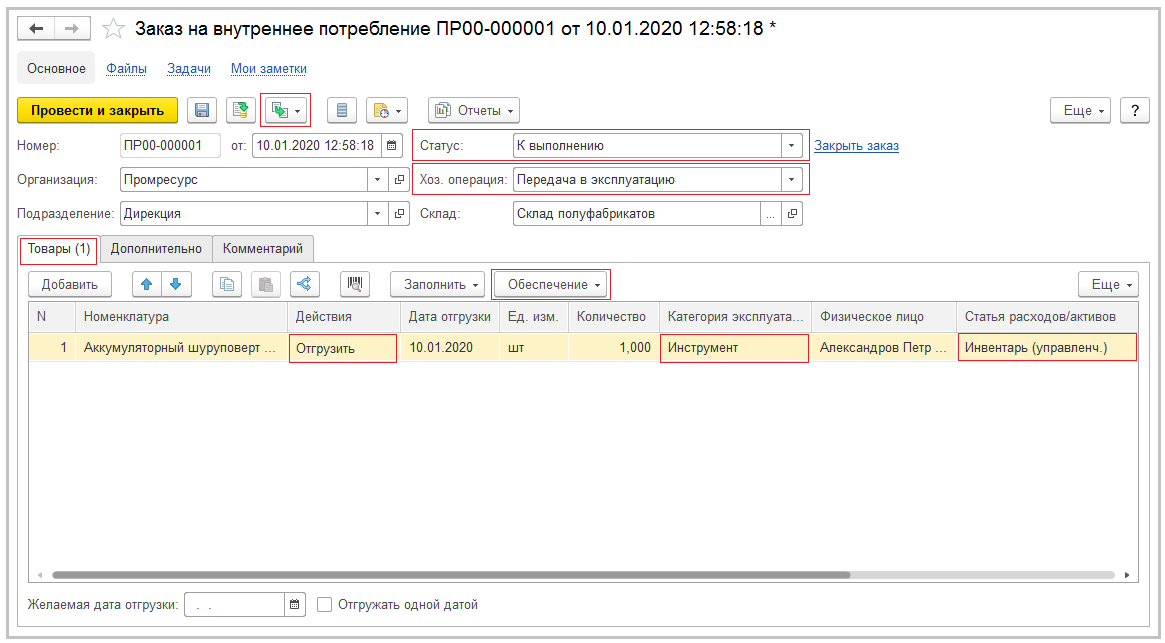Open the Обеспечение dropdown menu
The width and height of the screenshot is (1165, 643).
[551, 285]
